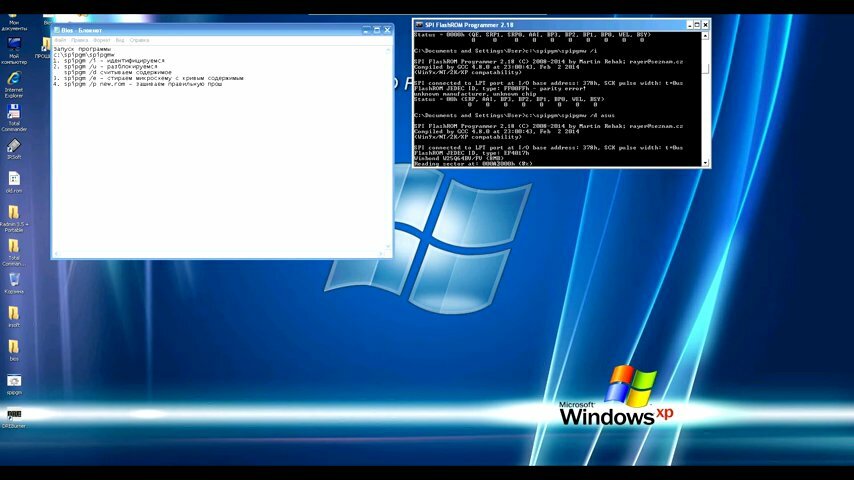Maximize the Bios Notepad window
The width and height of the screenshot is (854, 480).
377,31
